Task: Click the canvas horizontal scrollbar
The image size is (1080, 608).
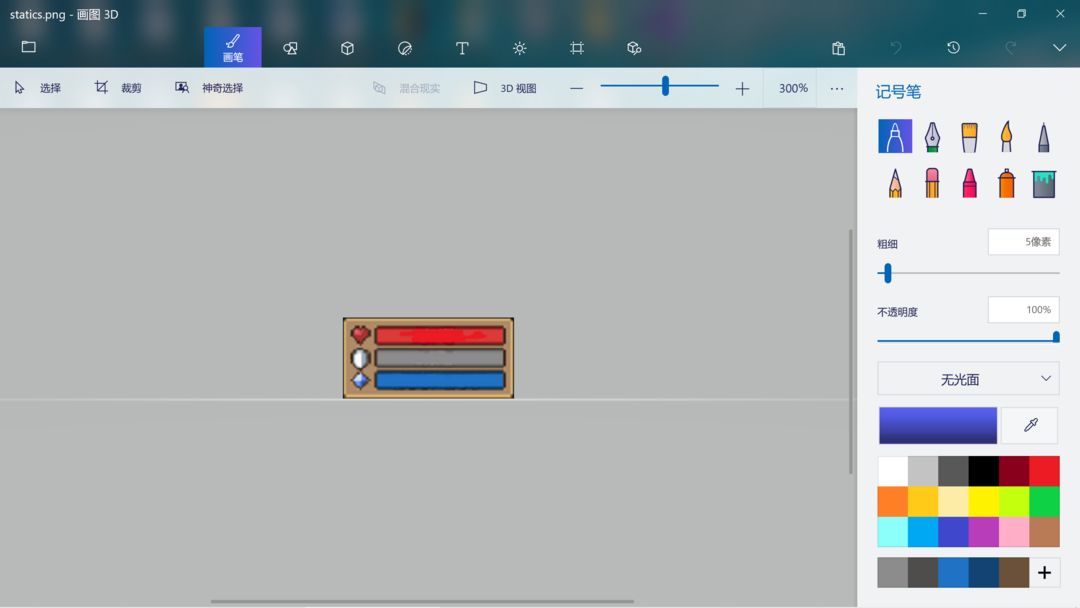Action: [x=422, y=601]
